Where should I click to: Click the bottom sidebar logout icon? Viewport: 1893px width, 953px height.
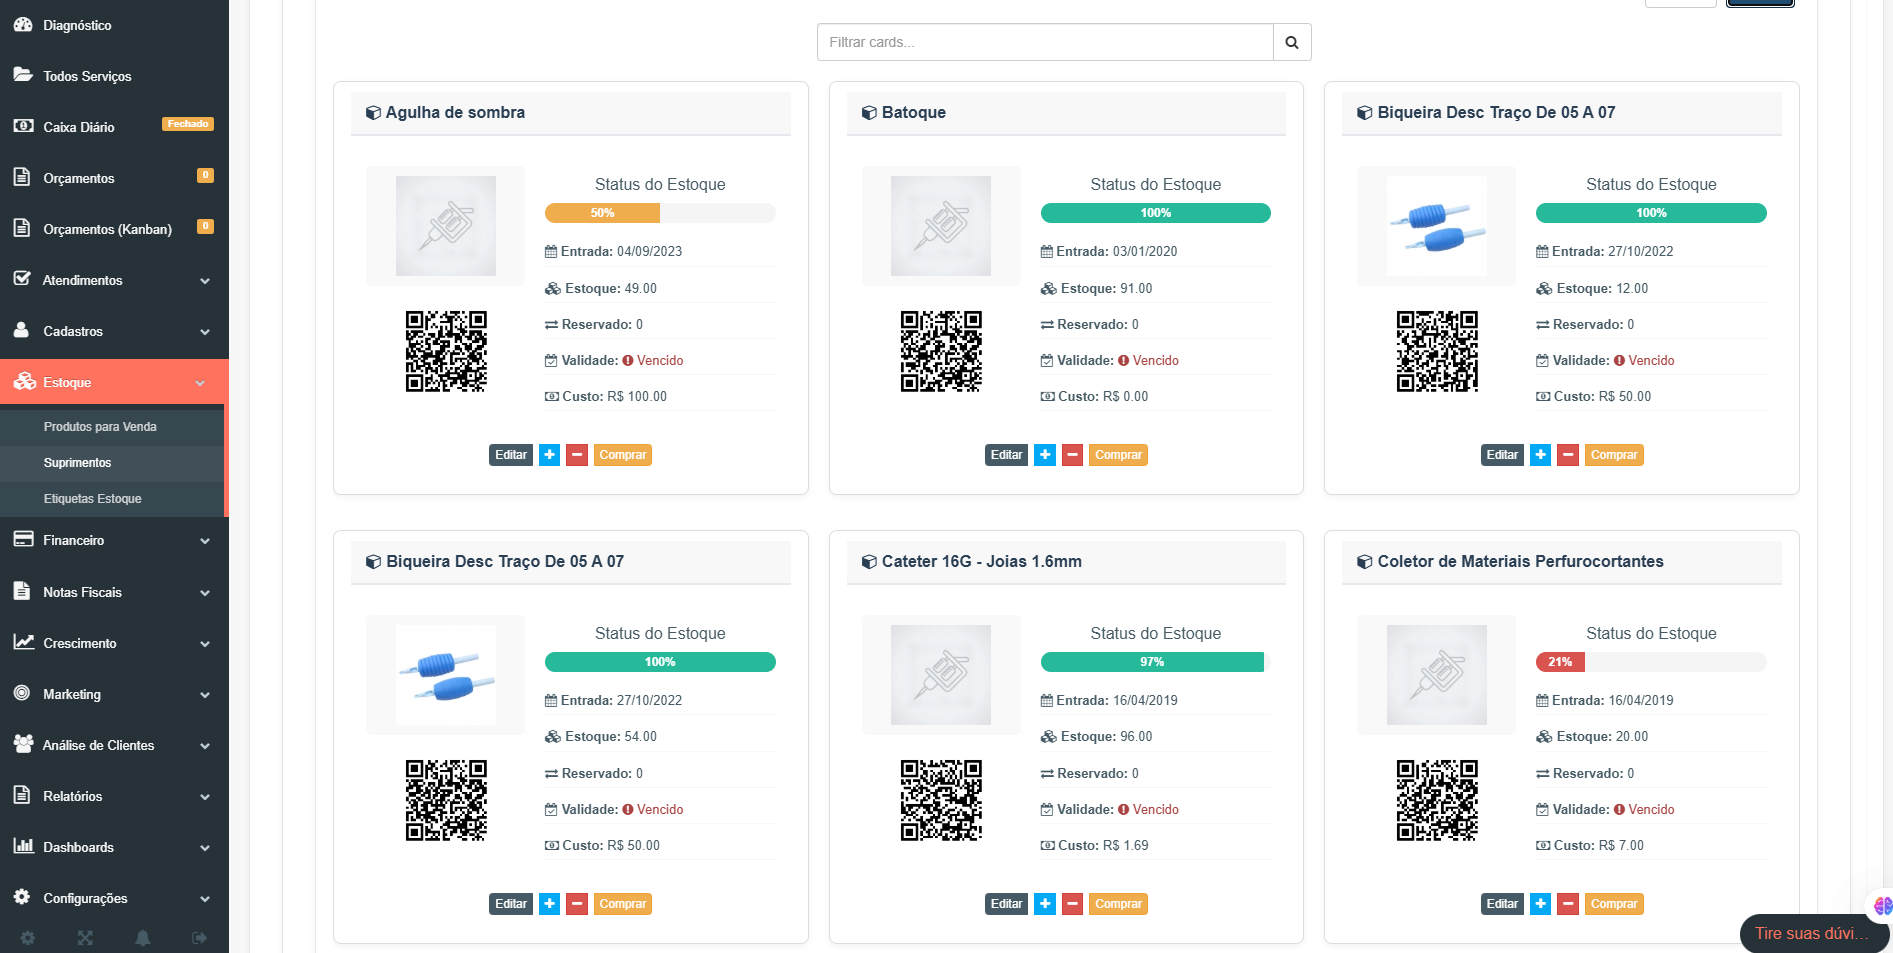pos(200,938)
